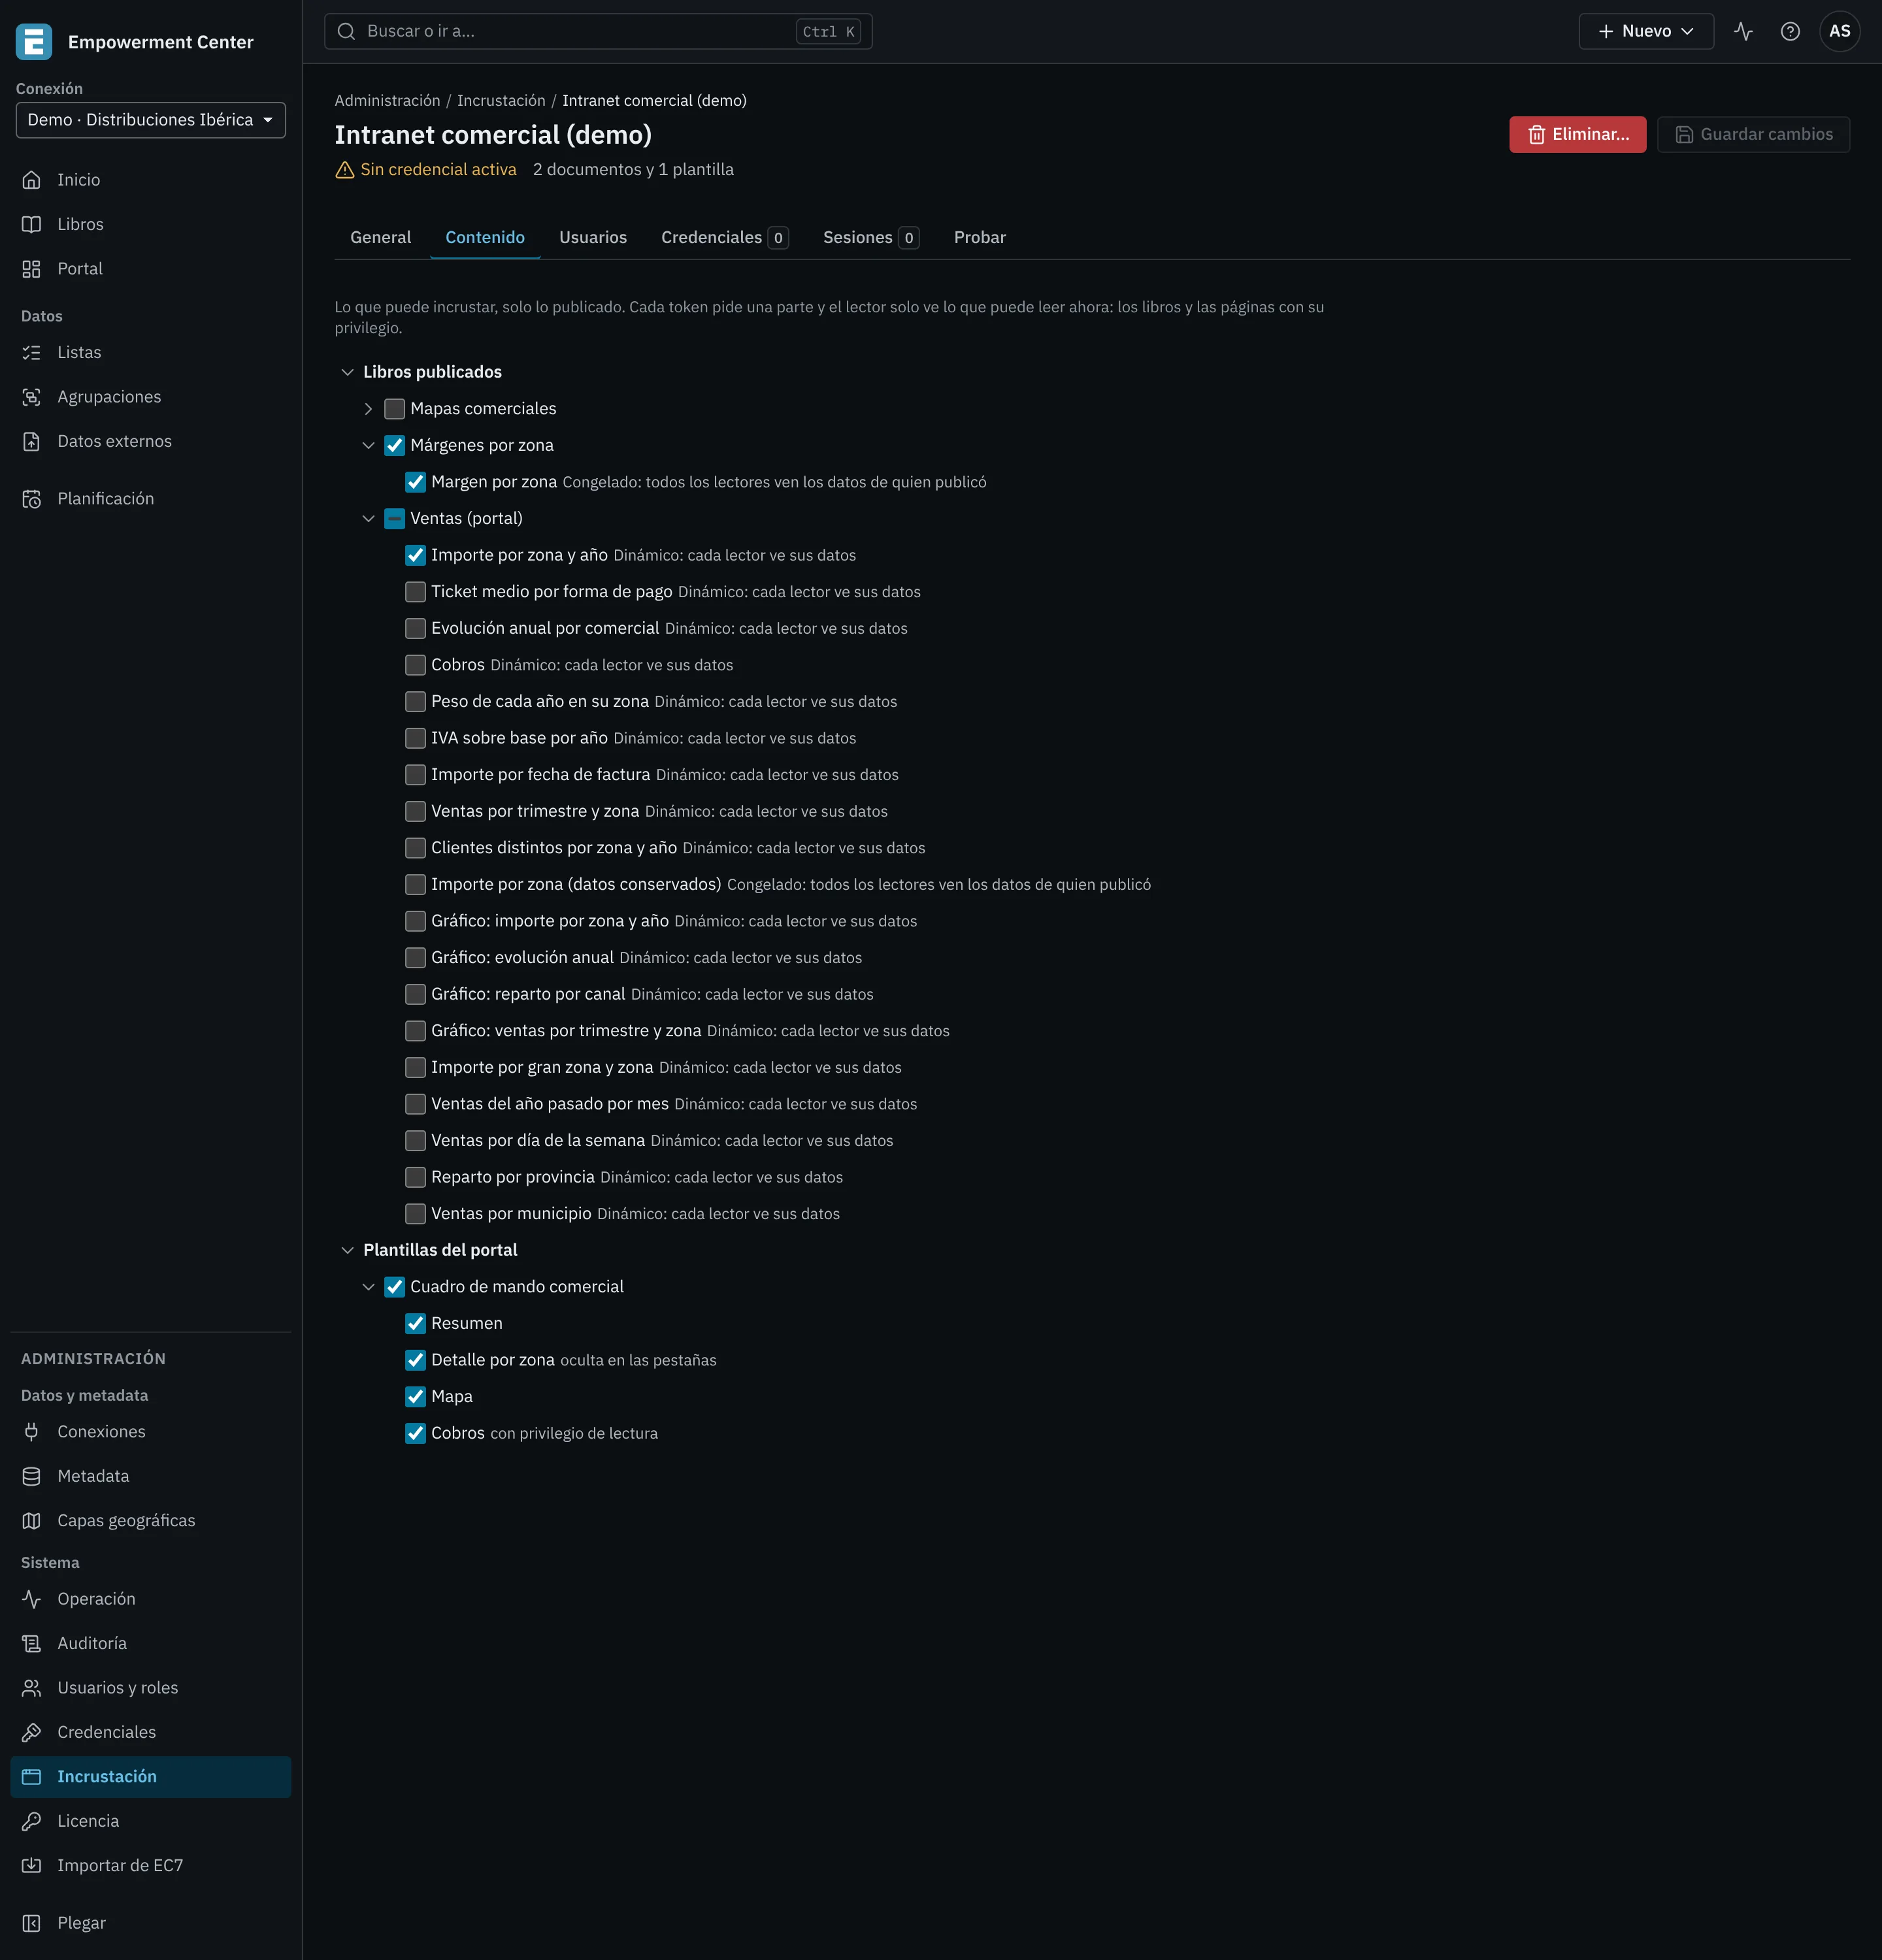Uncheck Importe por zona y año

point(416,555)
